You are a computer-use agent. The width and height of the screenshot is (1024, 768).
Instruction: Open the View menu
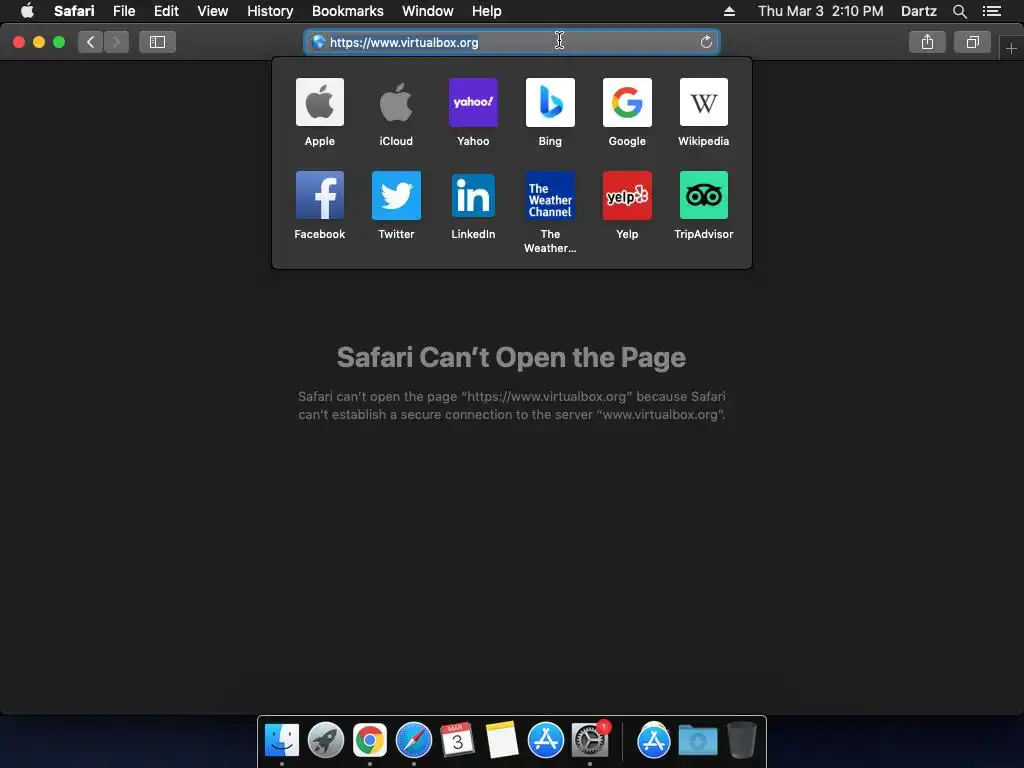(212, 11)
